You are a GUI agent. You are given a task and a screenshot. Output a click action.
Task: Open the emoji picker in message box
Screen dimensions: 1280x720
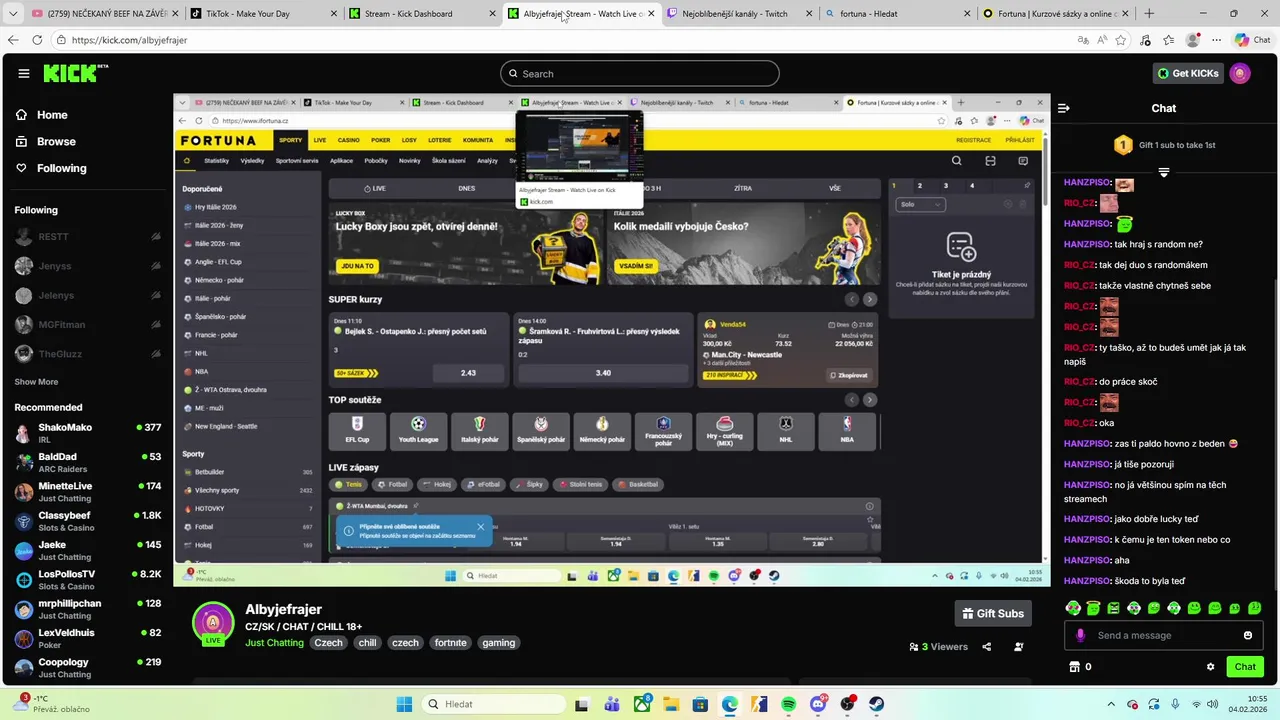point(1248,635)
